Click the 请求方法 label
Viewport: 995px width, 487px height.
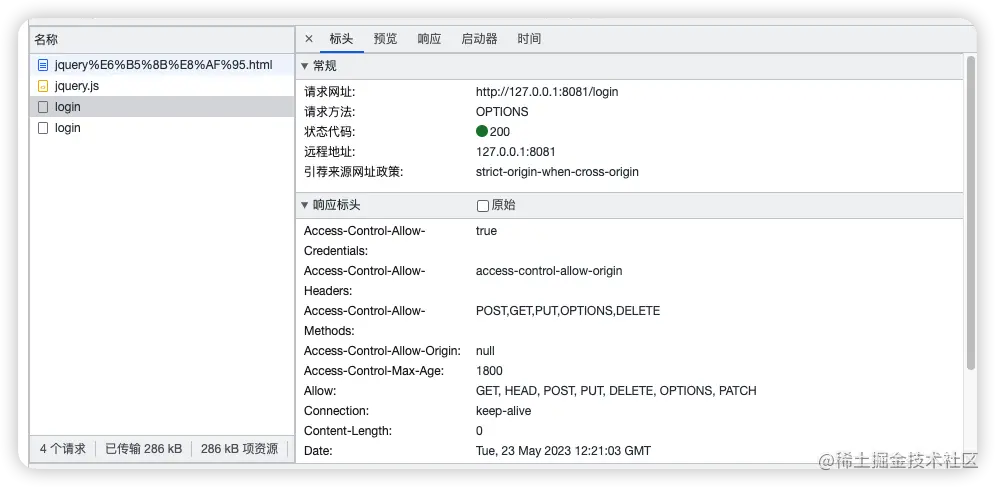click(x=329, y=112)
